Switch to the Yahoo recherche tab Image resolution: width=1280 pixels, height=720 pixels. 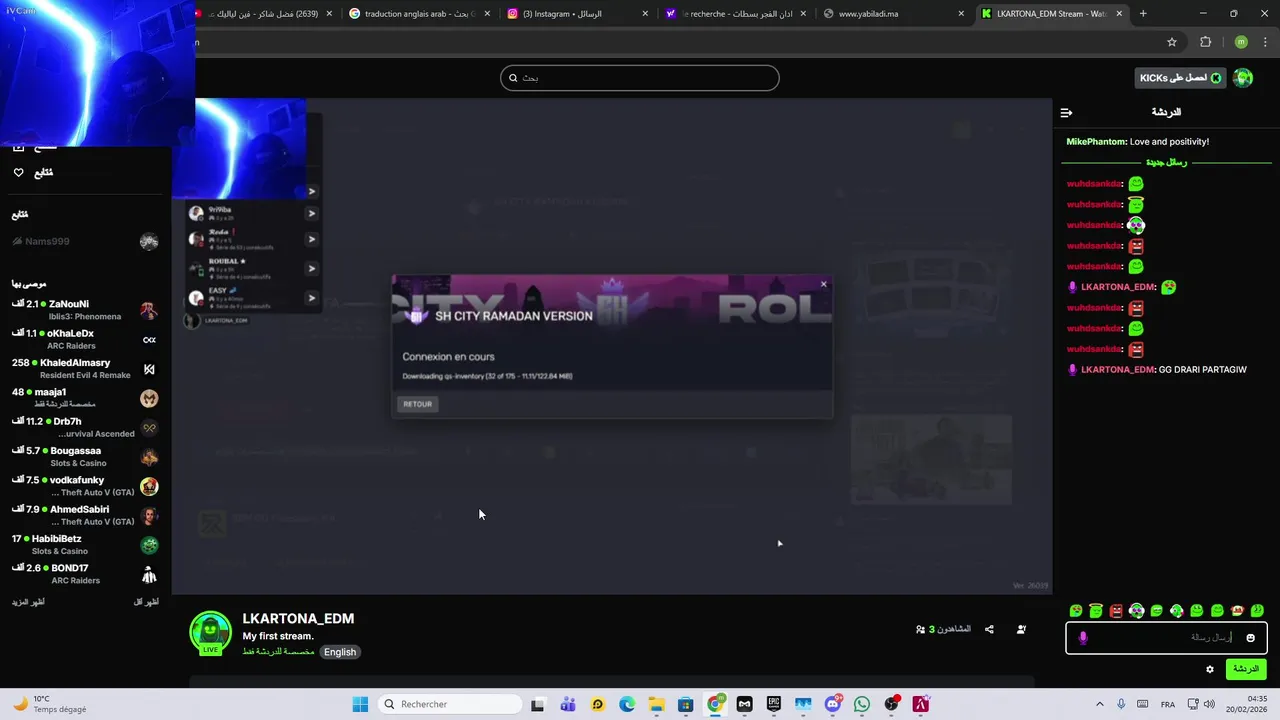735,14
